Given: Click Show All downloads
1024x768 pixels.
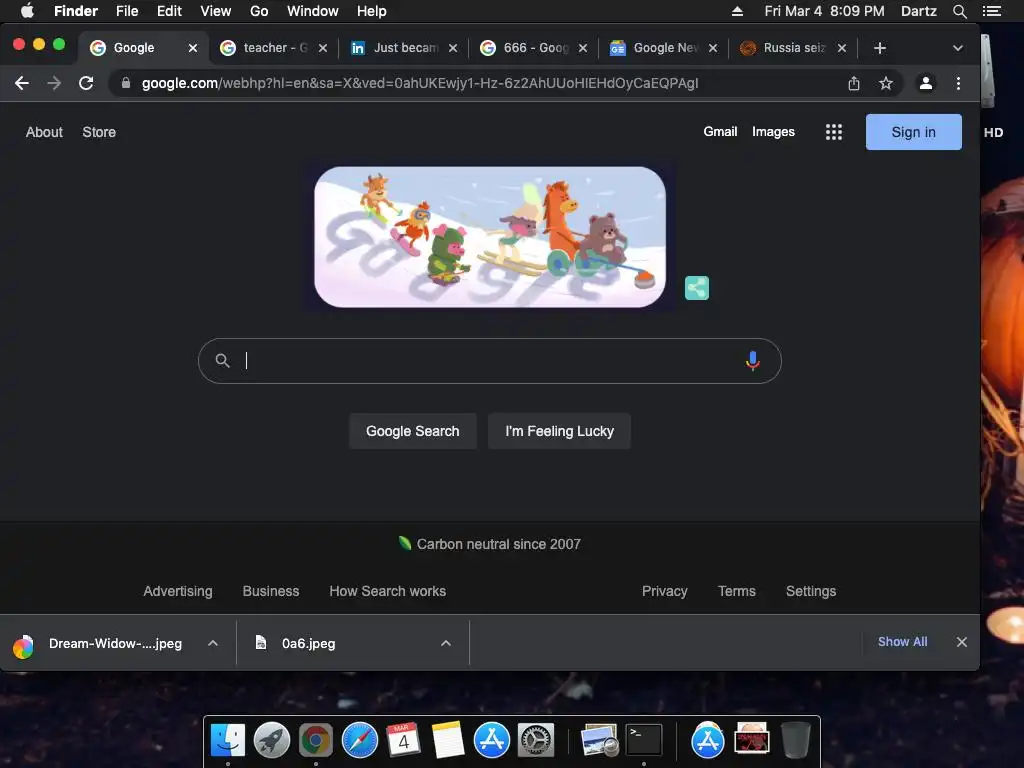Looking at the screenshot, I should click(x=903, y=642).
